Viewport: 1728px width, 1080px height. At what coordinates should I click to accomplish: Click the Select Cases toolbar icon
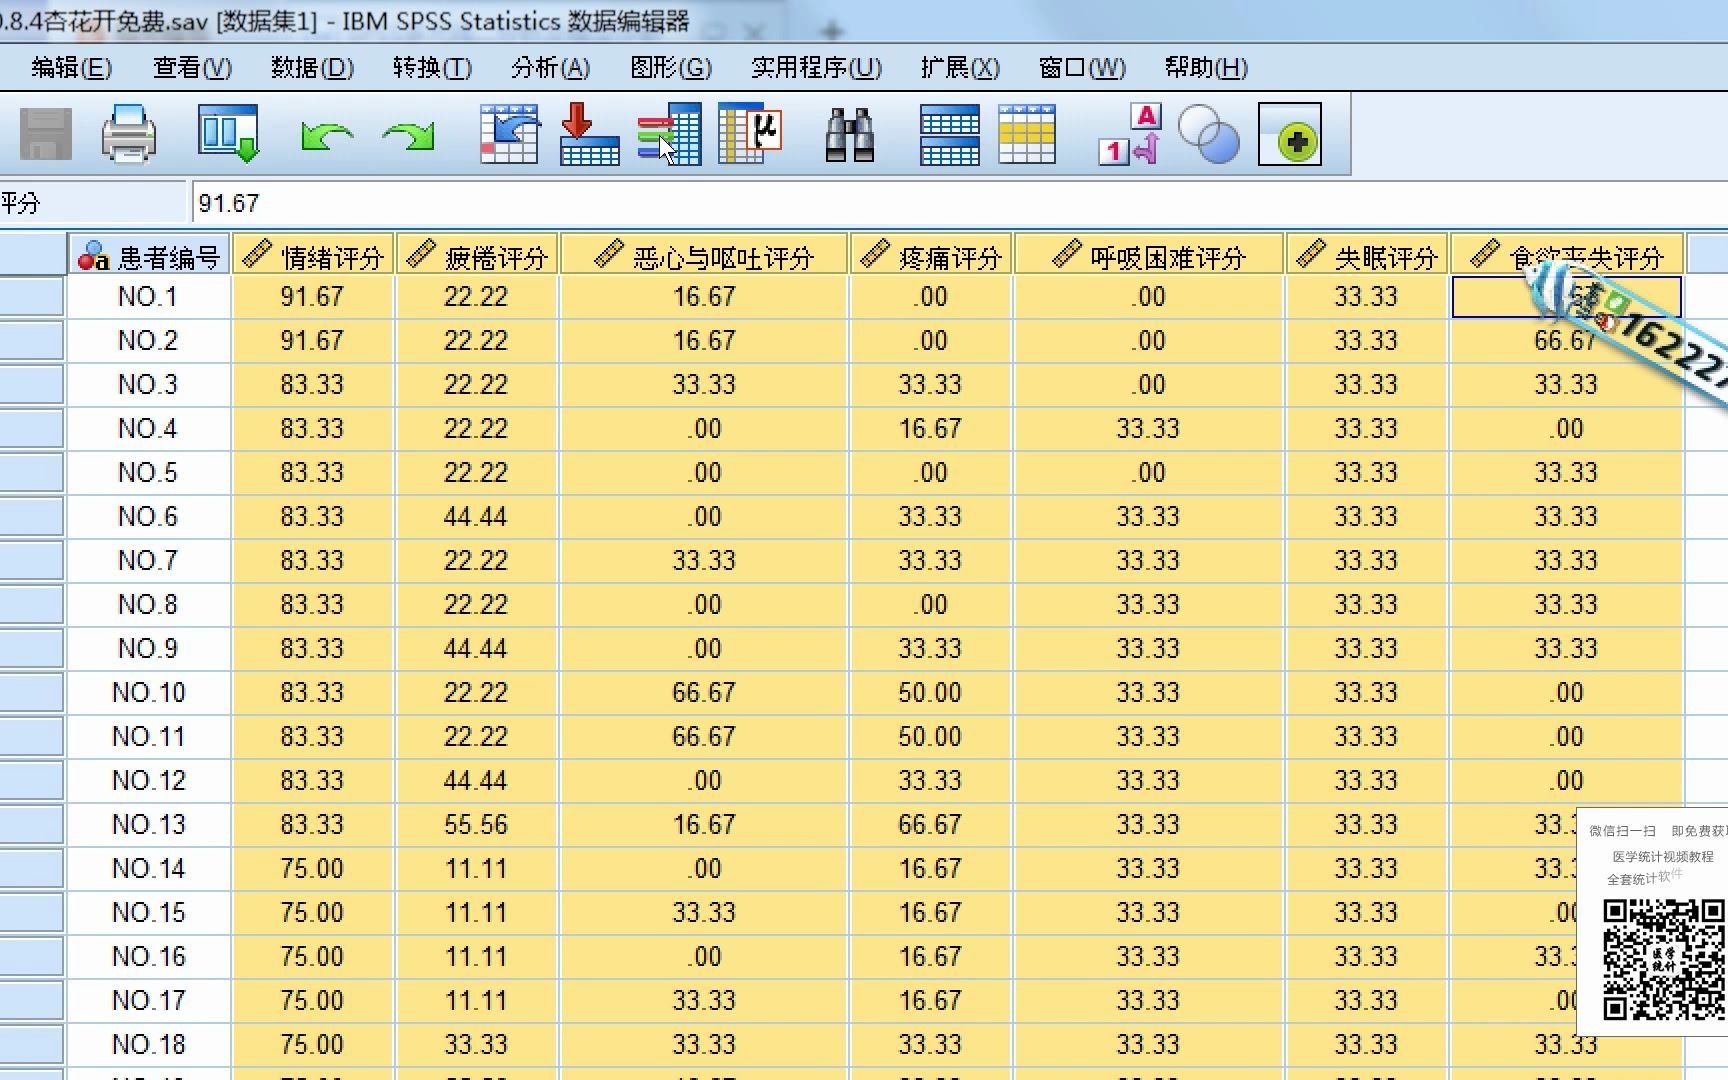coord(1027,134)
